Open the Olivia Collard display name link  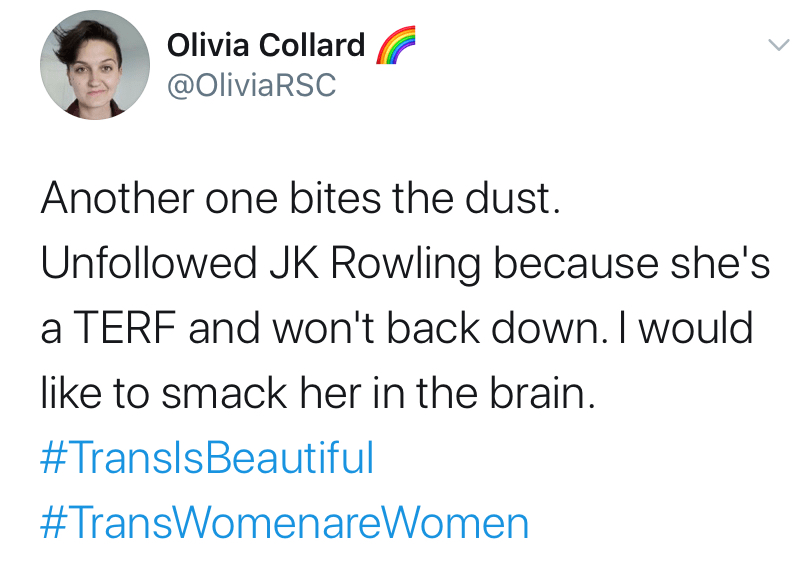(266, 46)
